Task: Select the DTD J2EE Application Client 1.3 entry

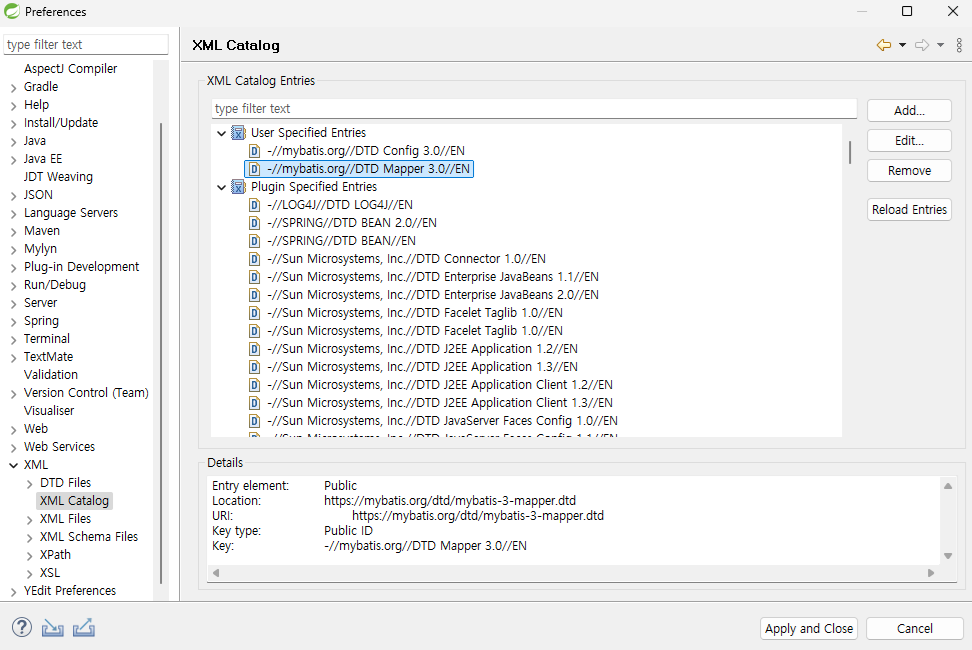Action: point(440,402)
